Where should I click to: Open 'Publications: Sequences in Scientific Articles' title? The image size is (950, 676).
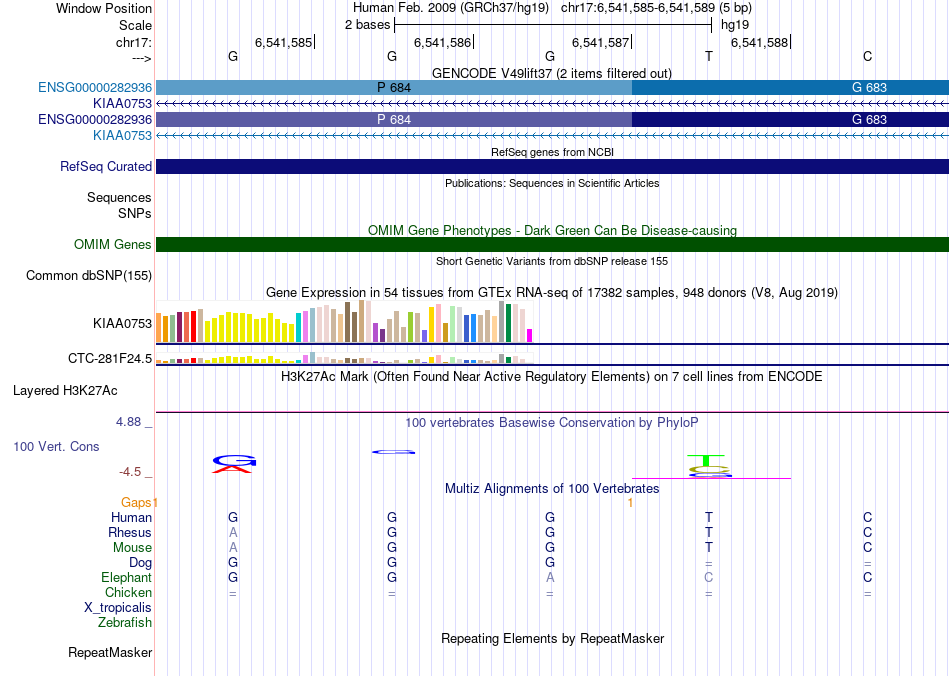[552, 183]
